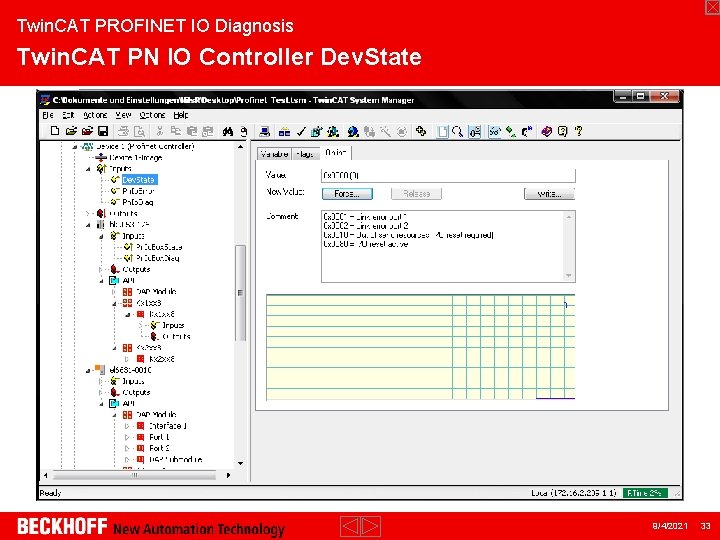Close the slide with the top-right X
Viewport: 720px width, 540px height.
[712, 7]
